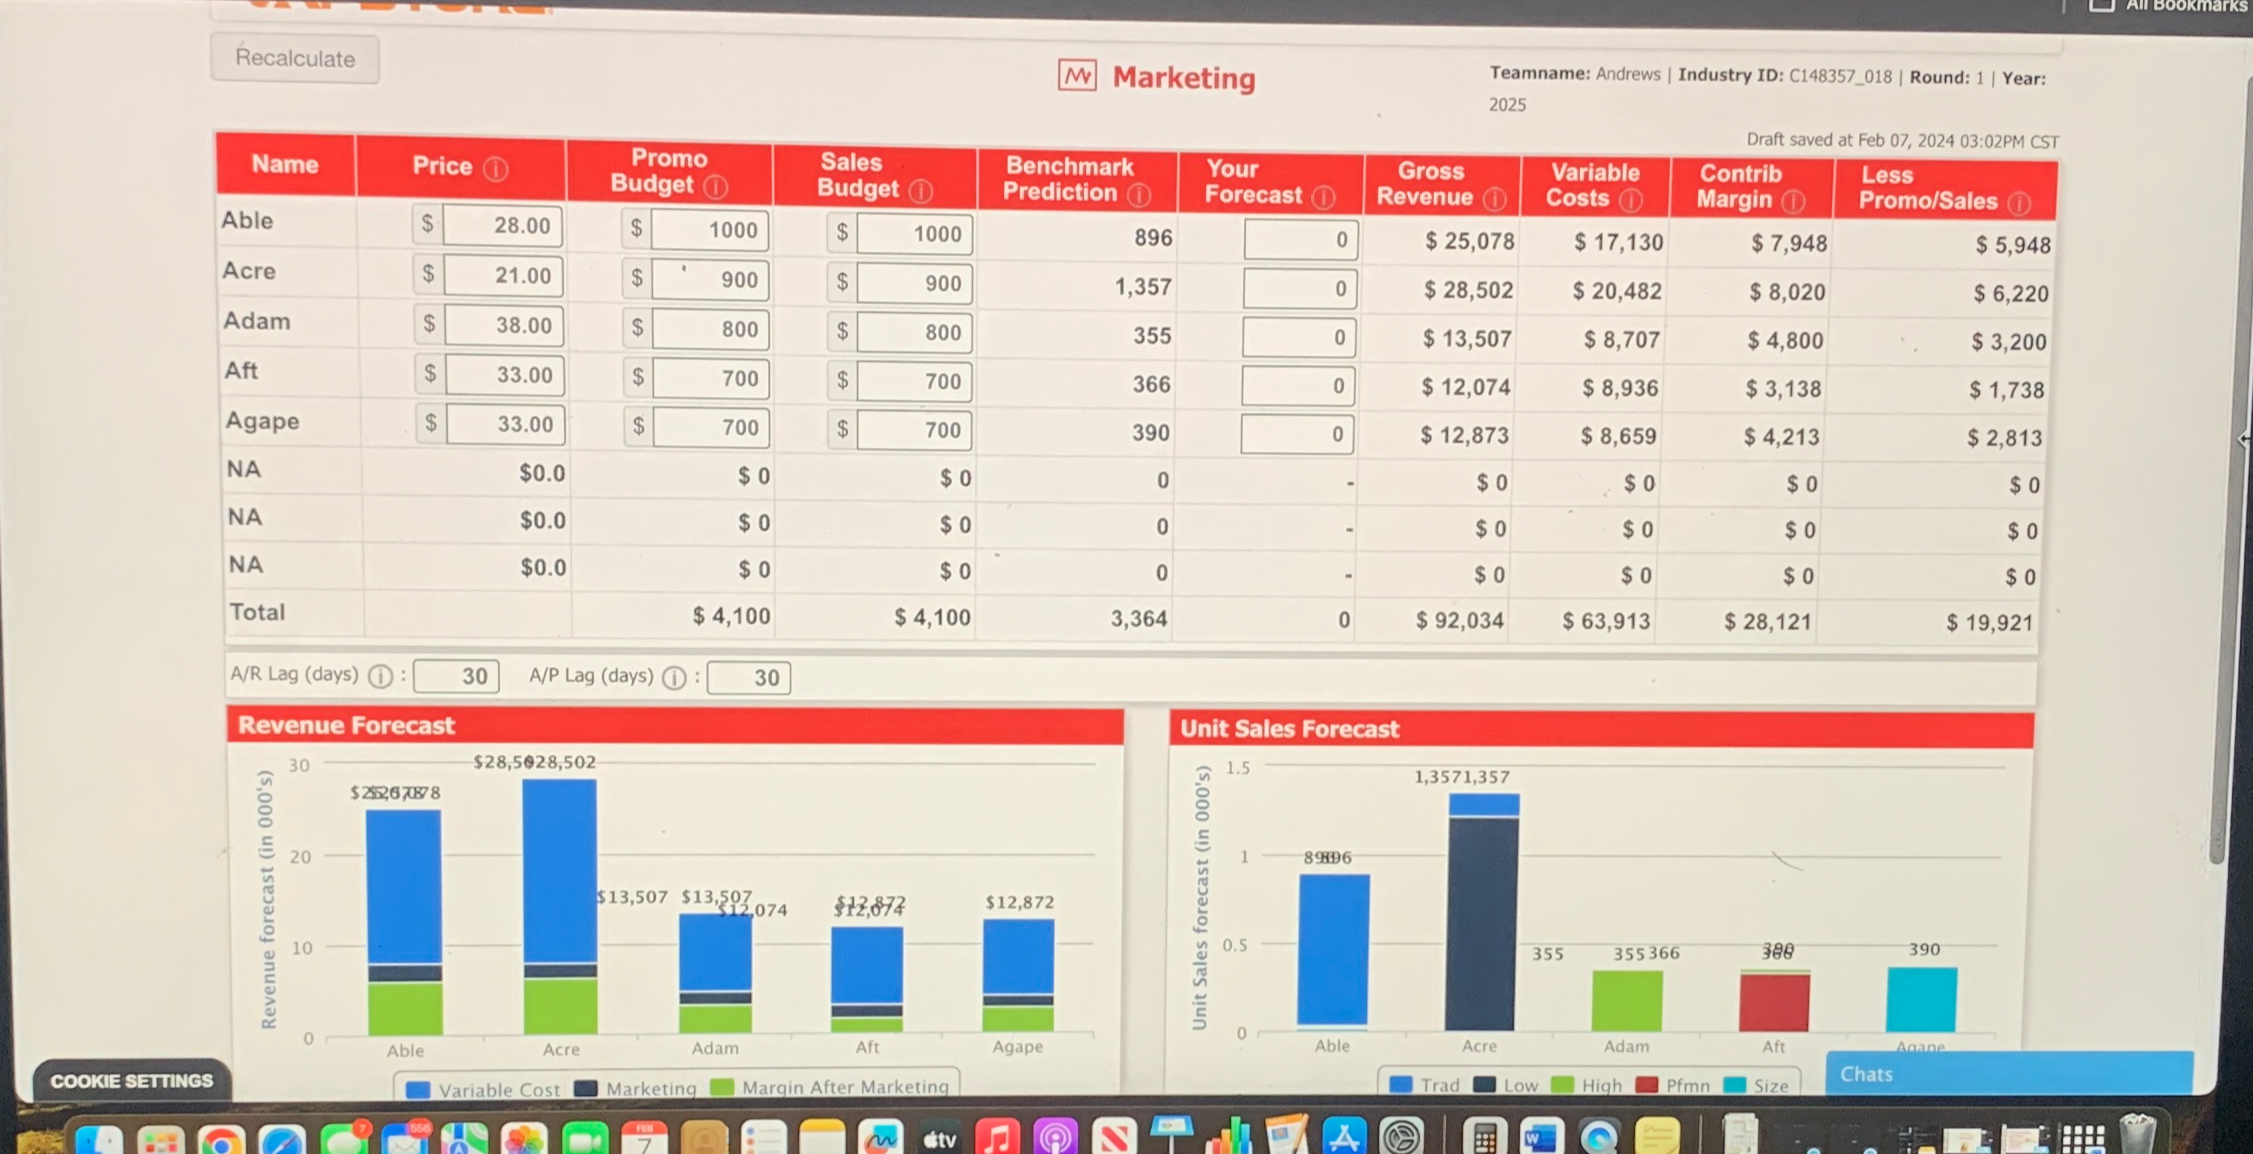Viewport: 2253px width, 1154px height.
Task: Open the Benchmark Prediction info icon
Action: (x=1139, y=195)
